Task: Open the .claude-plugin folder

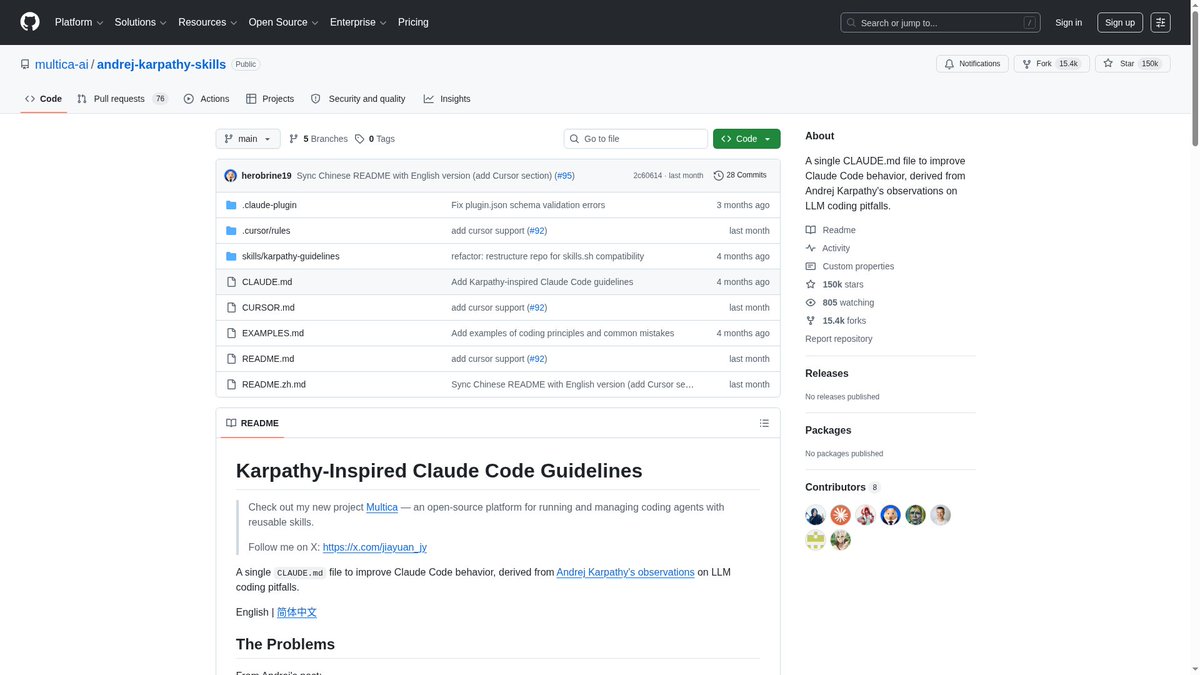Action: coord(269,205)
